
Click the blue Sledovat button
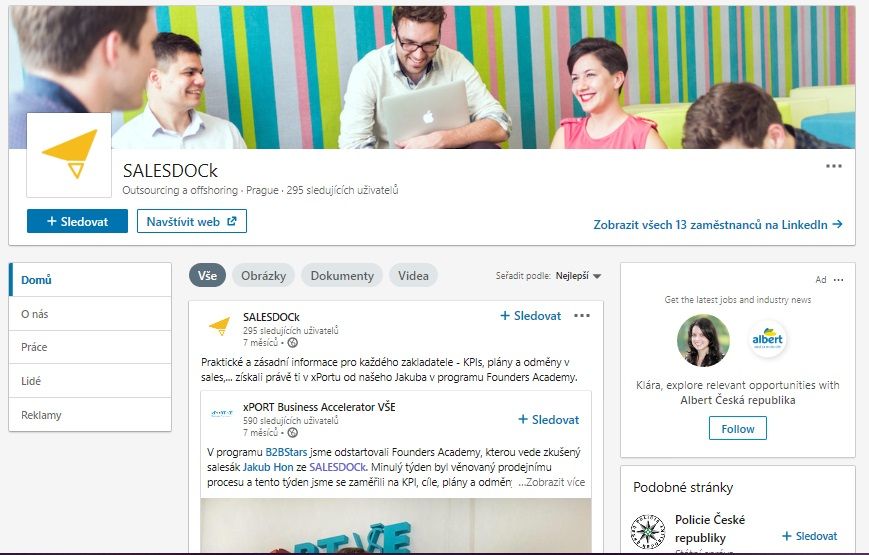click(78, 221)
